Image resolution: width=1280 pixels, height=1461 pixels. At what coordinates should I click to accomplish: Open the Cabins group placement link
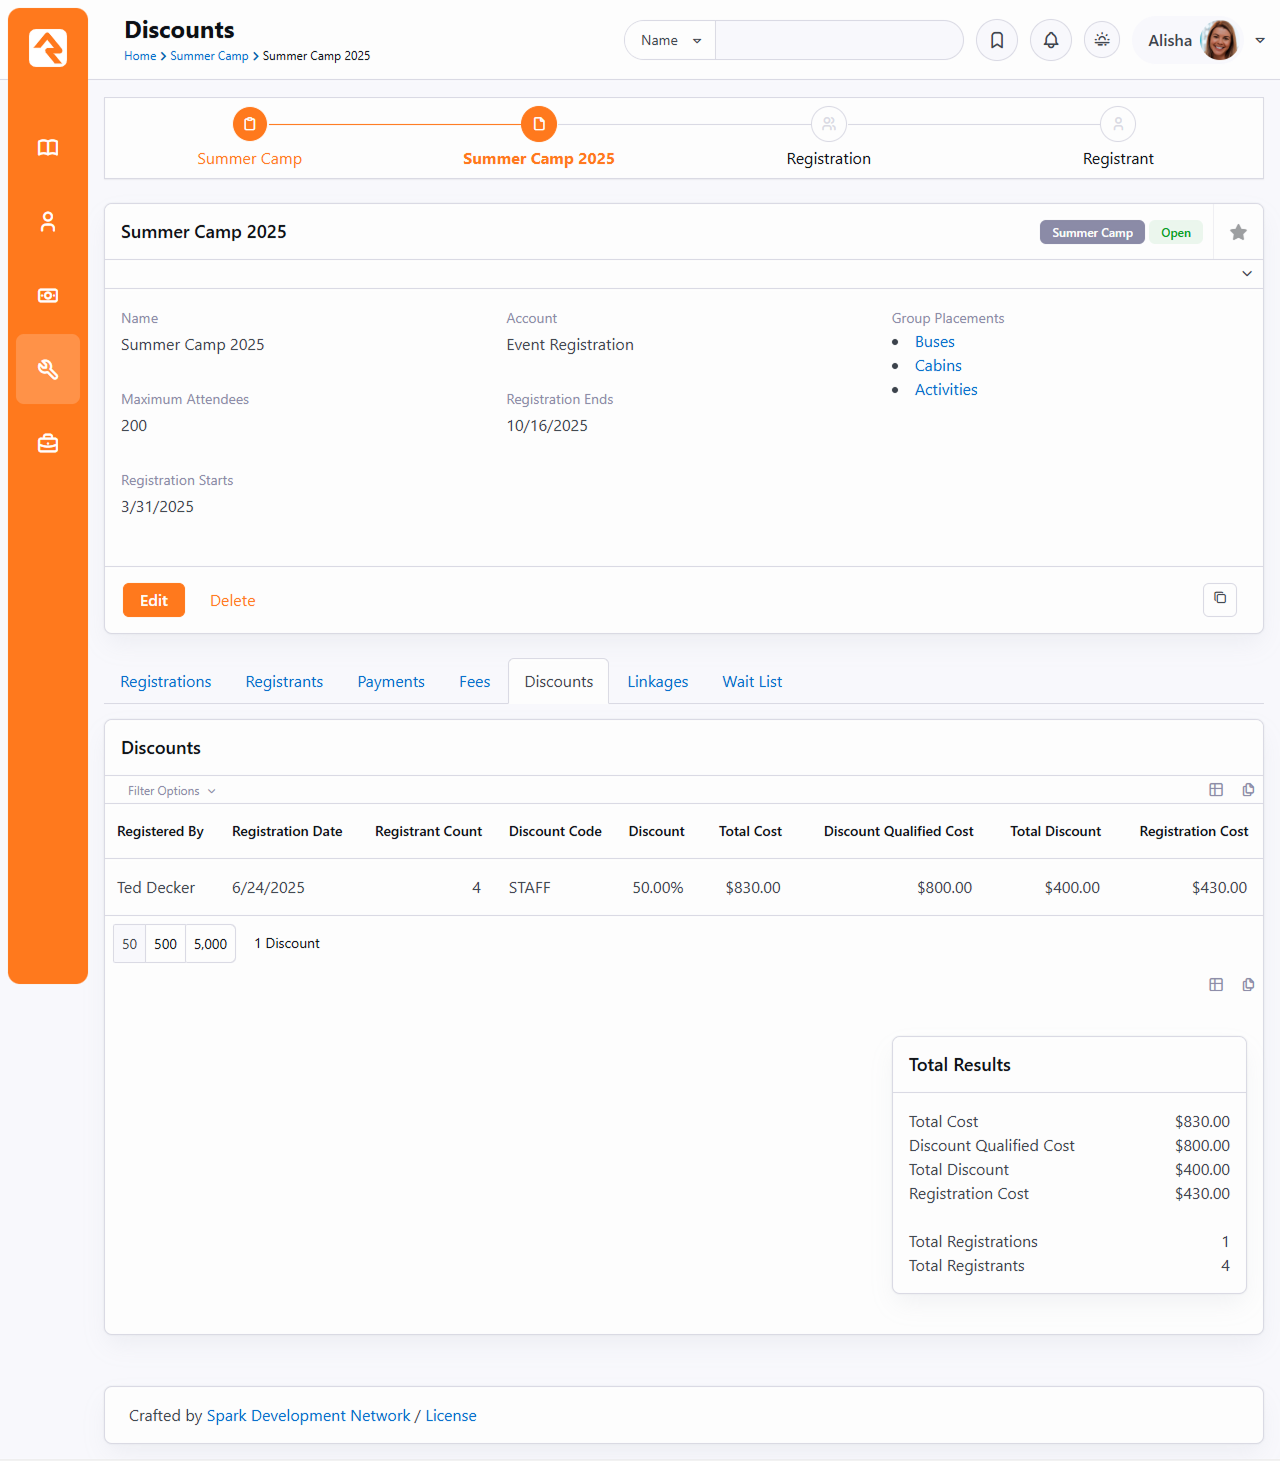(938, 366)
